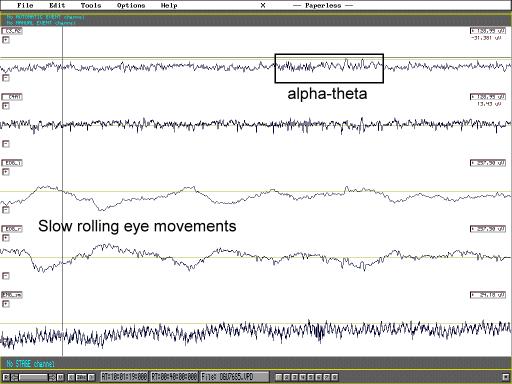Click the record position slider in the bottom toolbar

(x=33, y=377)
